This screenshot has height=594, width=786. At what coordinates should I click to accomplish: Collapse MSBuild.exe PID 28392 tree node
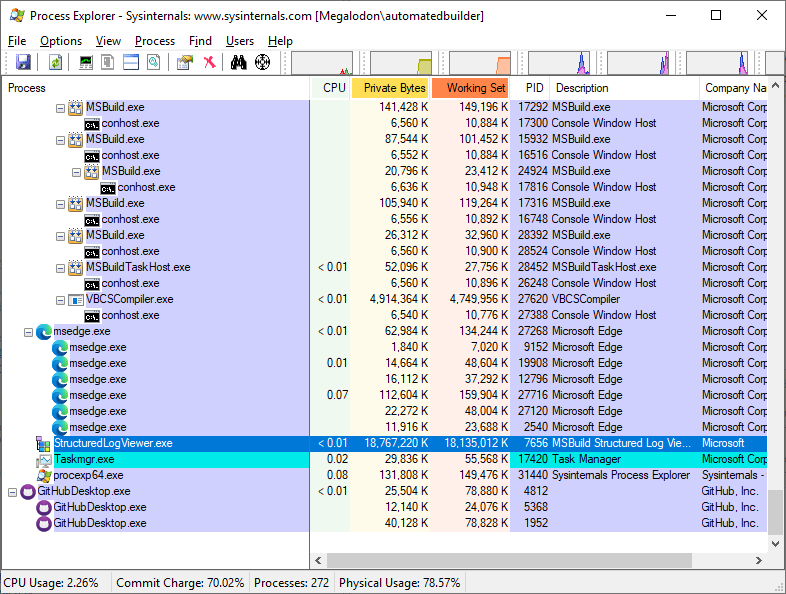click(x=60, y=236)
